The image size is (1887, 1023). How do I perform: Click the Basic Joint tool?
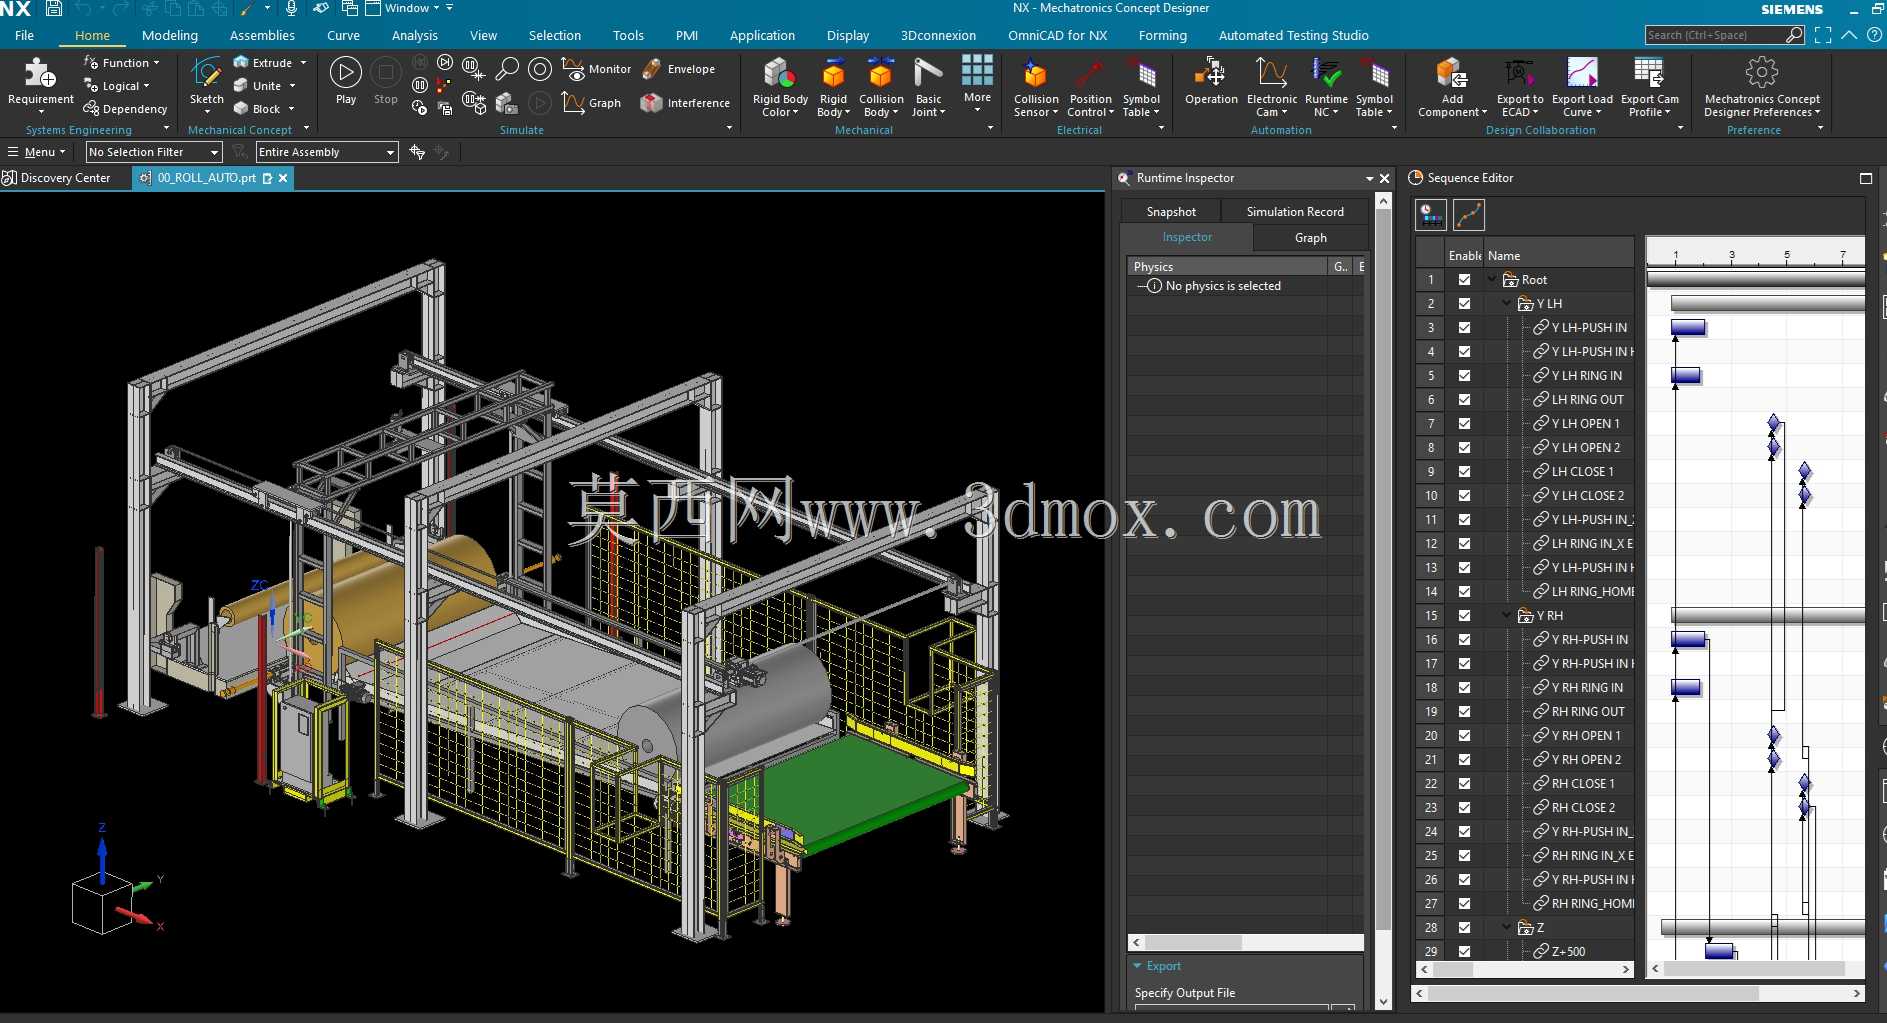(928, 86)
